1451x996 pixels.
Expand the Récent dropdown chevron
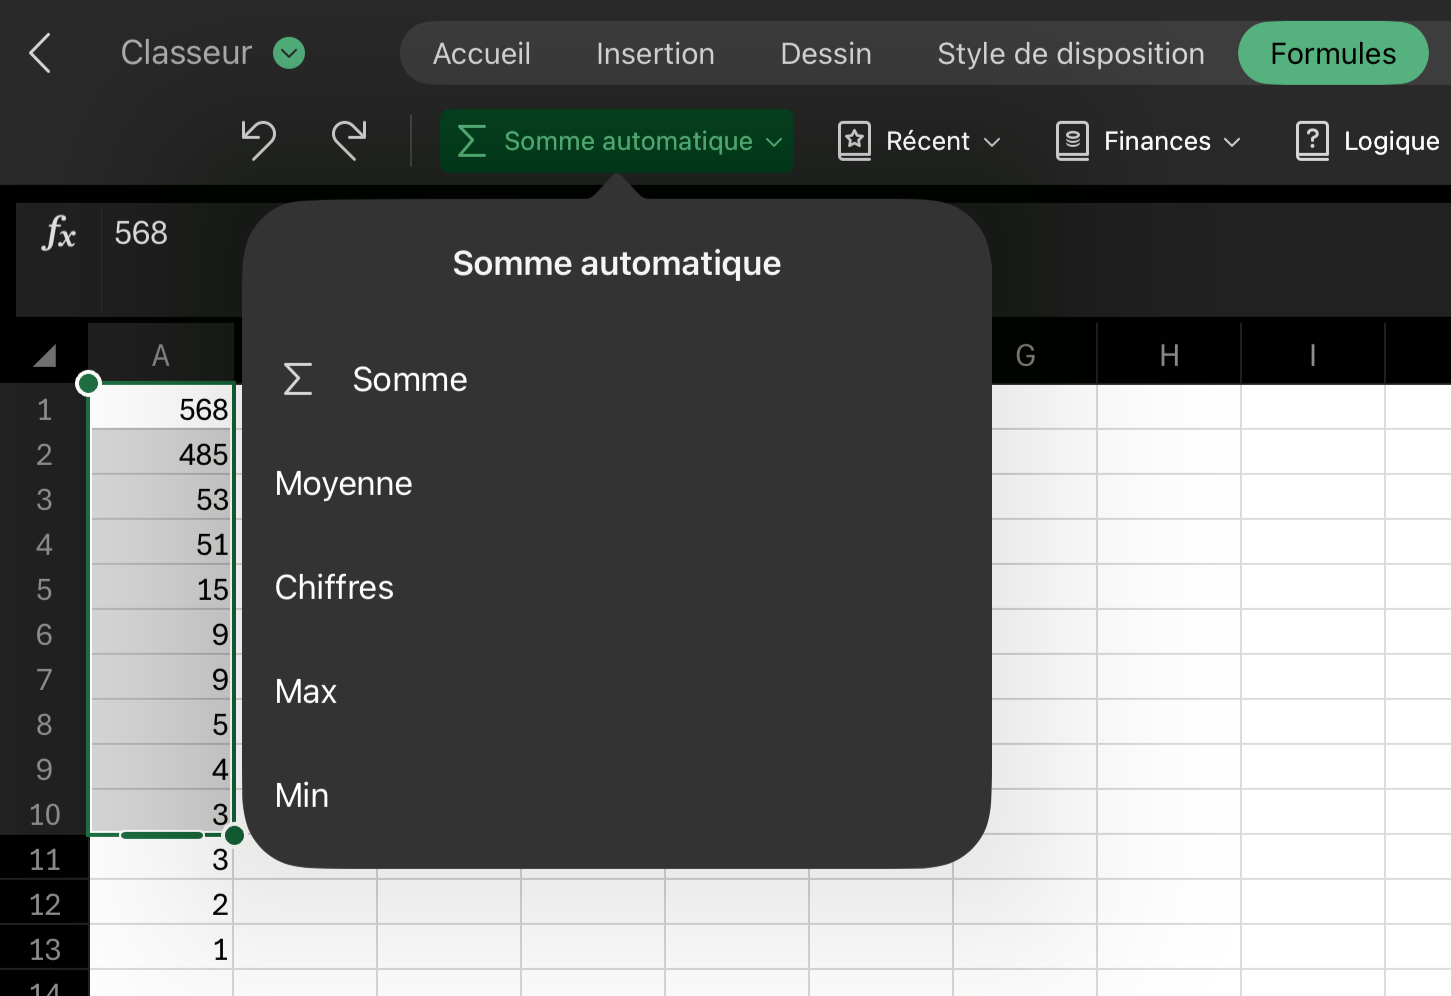(x=992, y=142)
